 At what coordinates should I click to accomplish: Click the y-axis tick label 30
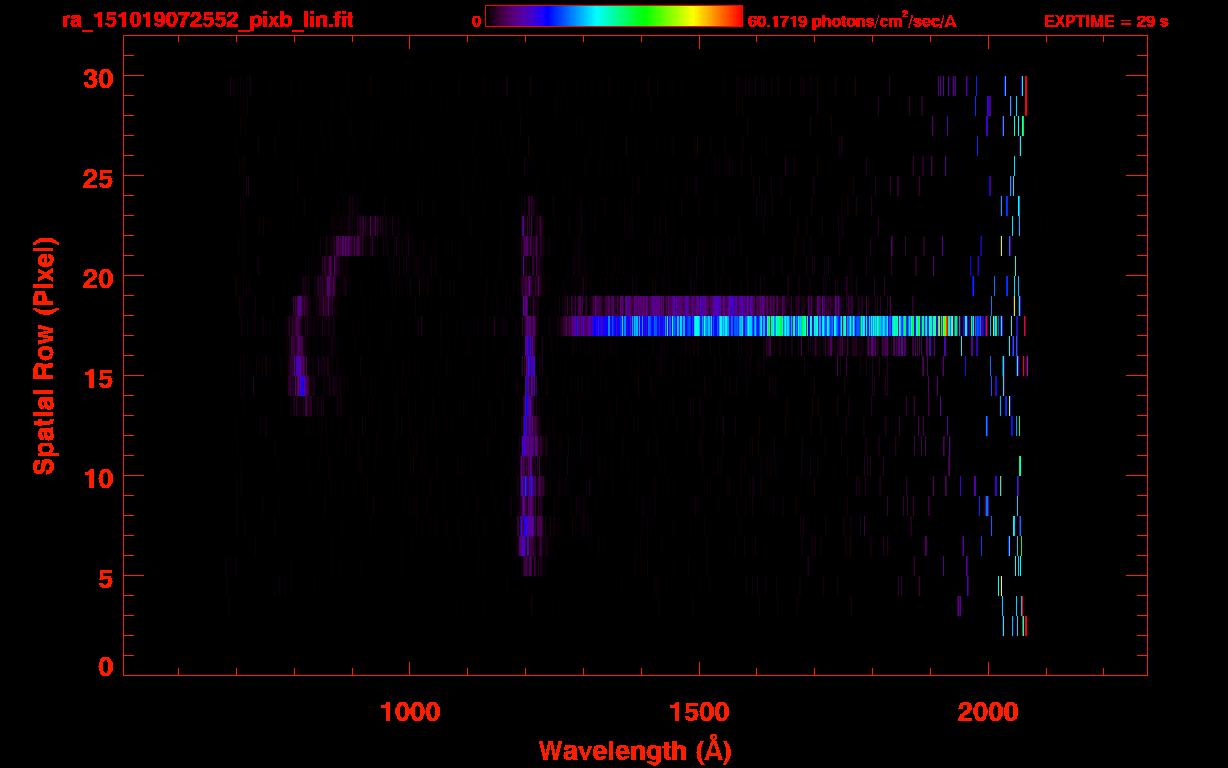click(96, 76)
